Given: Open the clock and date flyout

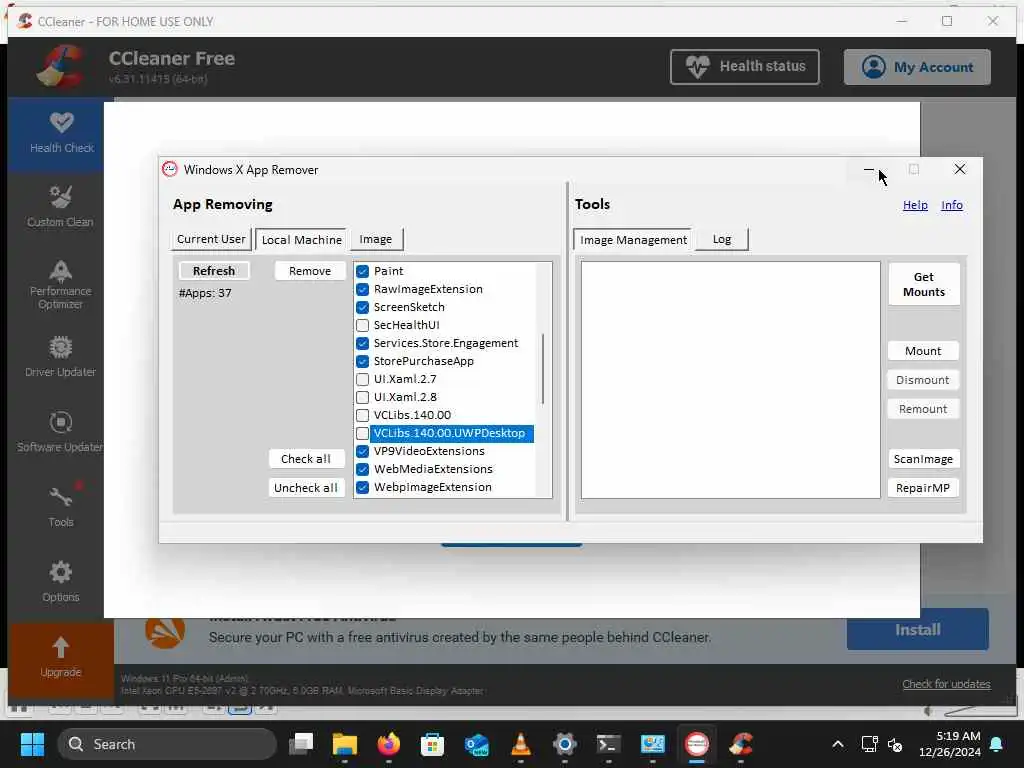Looking at the screenshot, I should (x=950, y=744).
